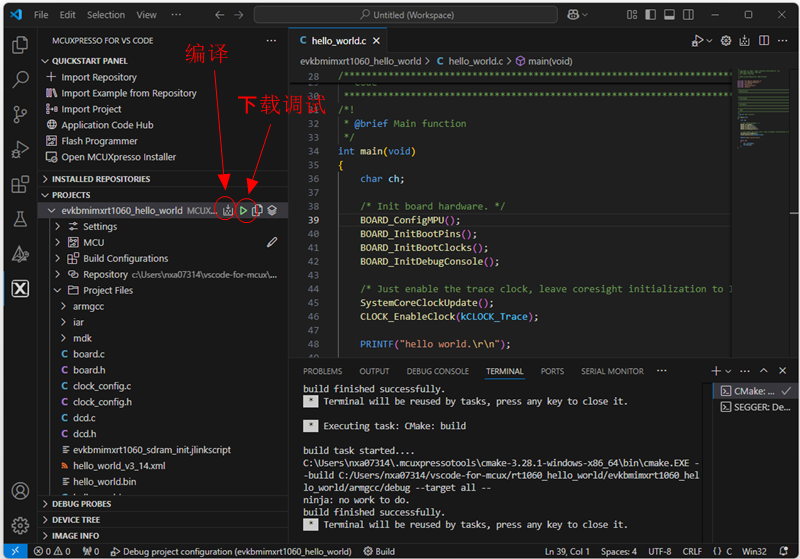
Task: Switch to the Debug Console tab
Action: [437, 371]
